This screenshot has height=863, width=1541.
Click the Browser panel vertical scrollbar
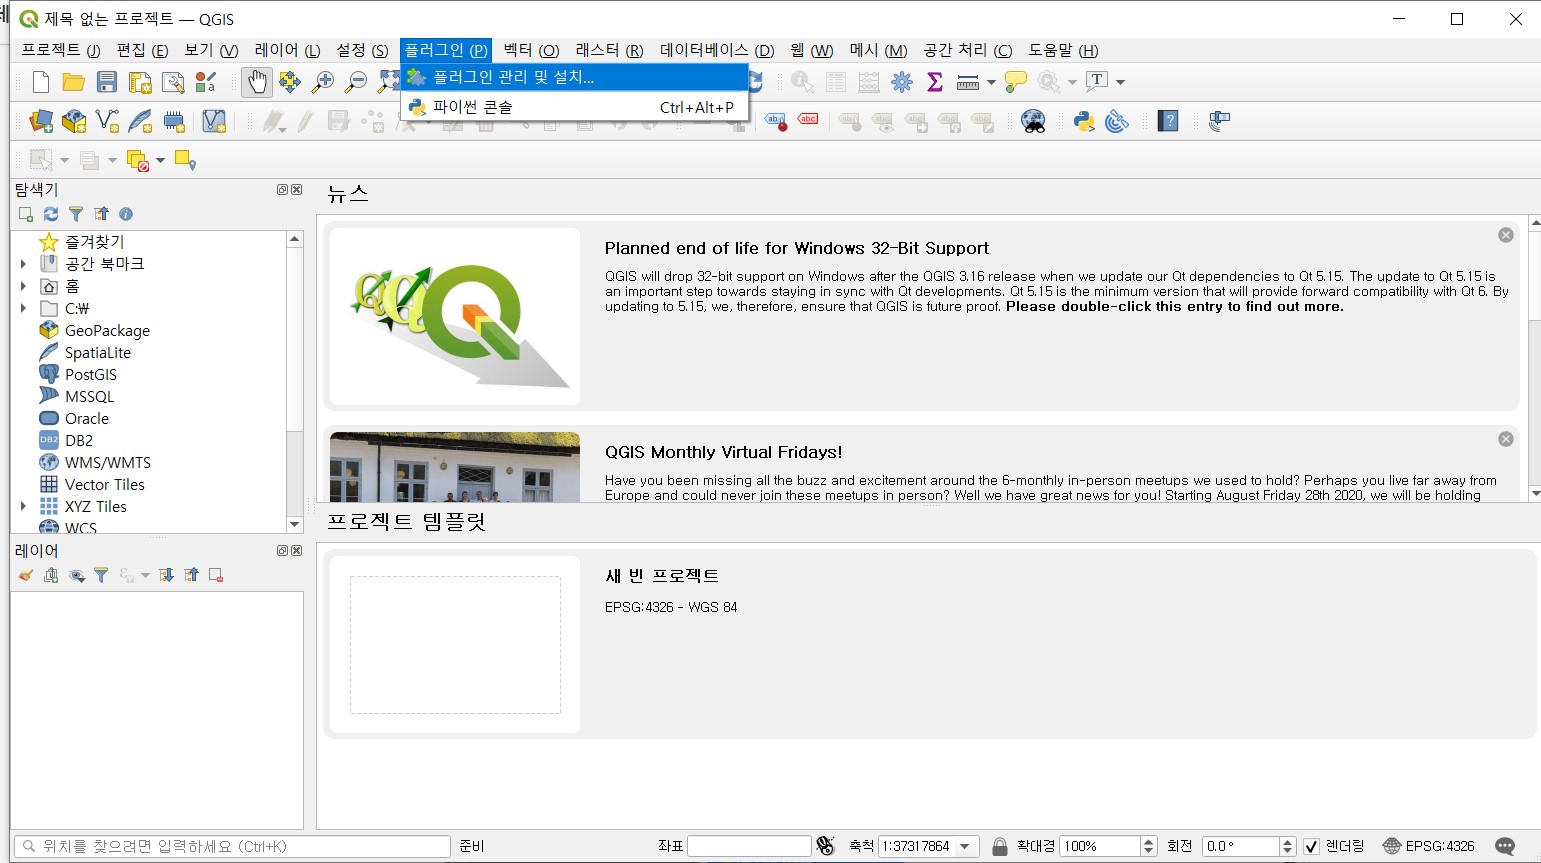pyautogui.click(x=294, y=381)
